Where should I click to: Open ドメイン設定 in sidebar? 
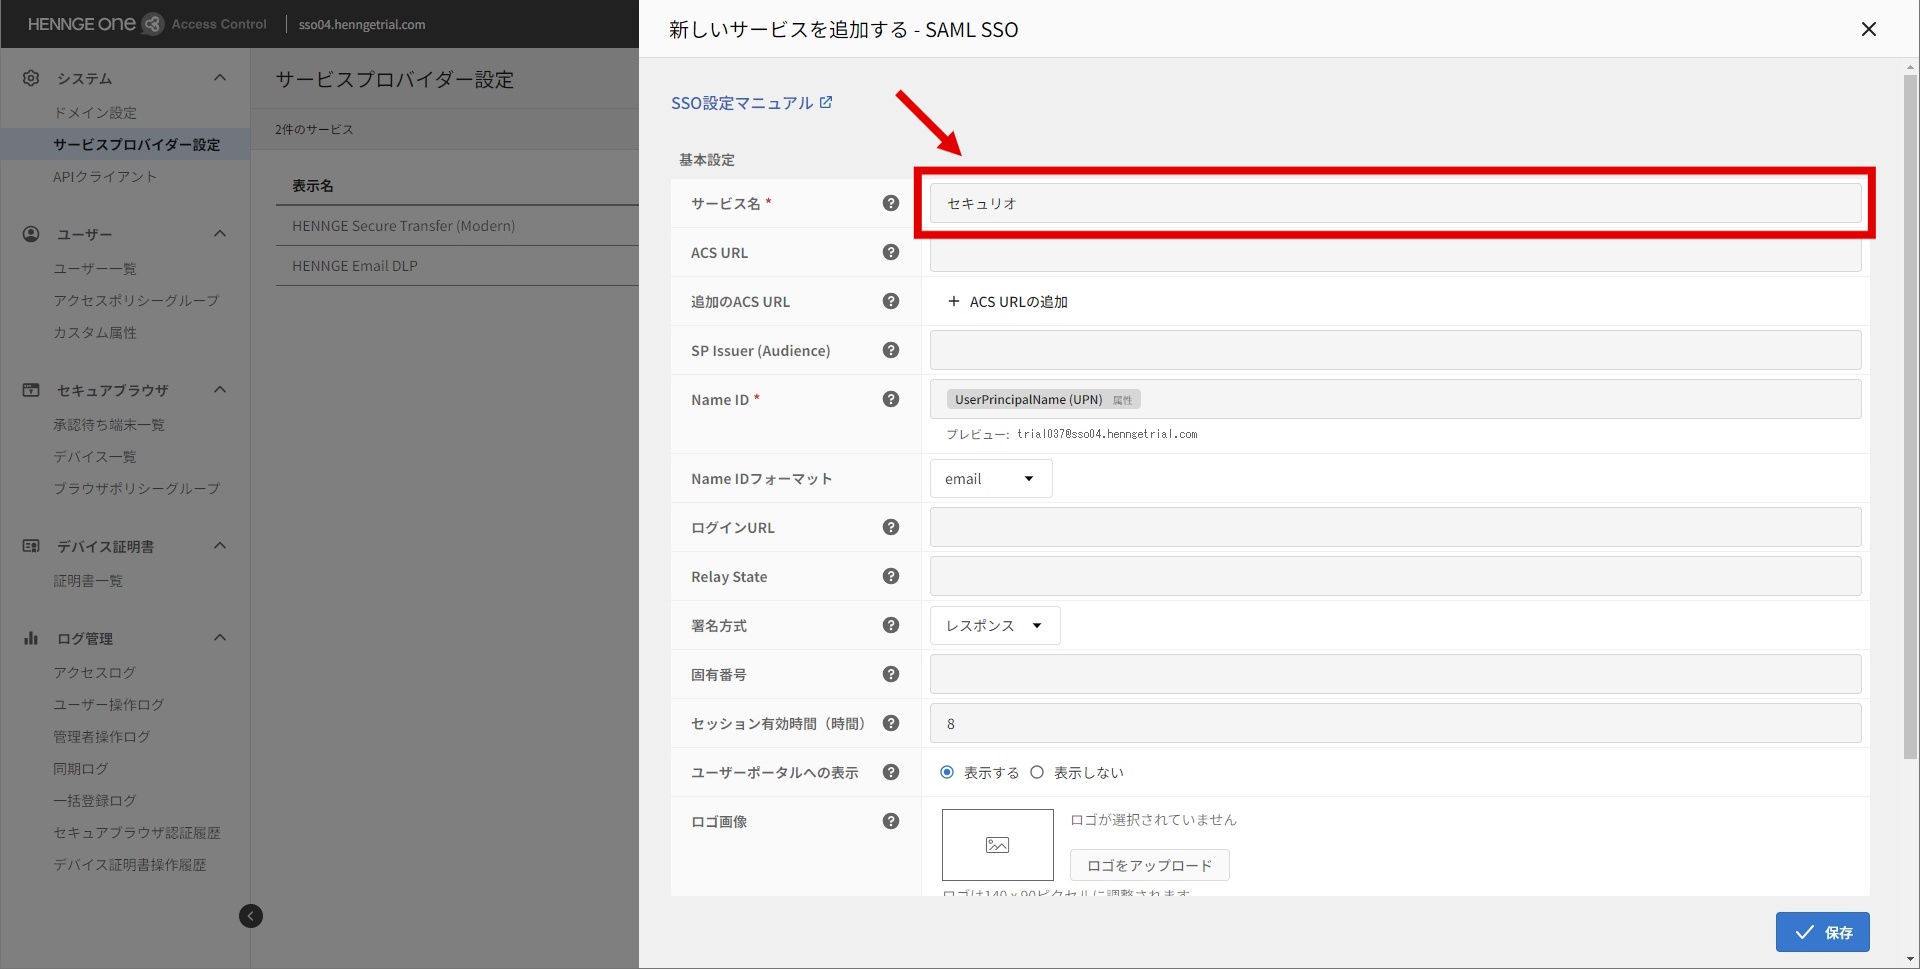[x=95, y=113]
